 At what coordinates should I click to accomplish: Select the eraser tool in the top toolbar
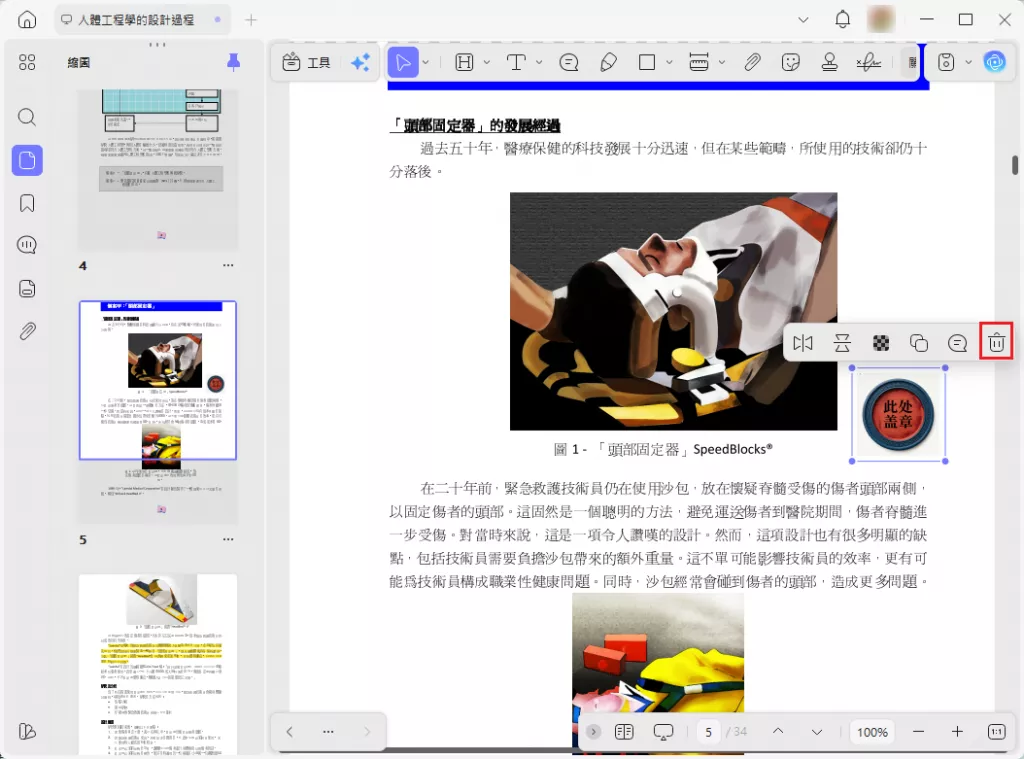click(x=608, y=62)
